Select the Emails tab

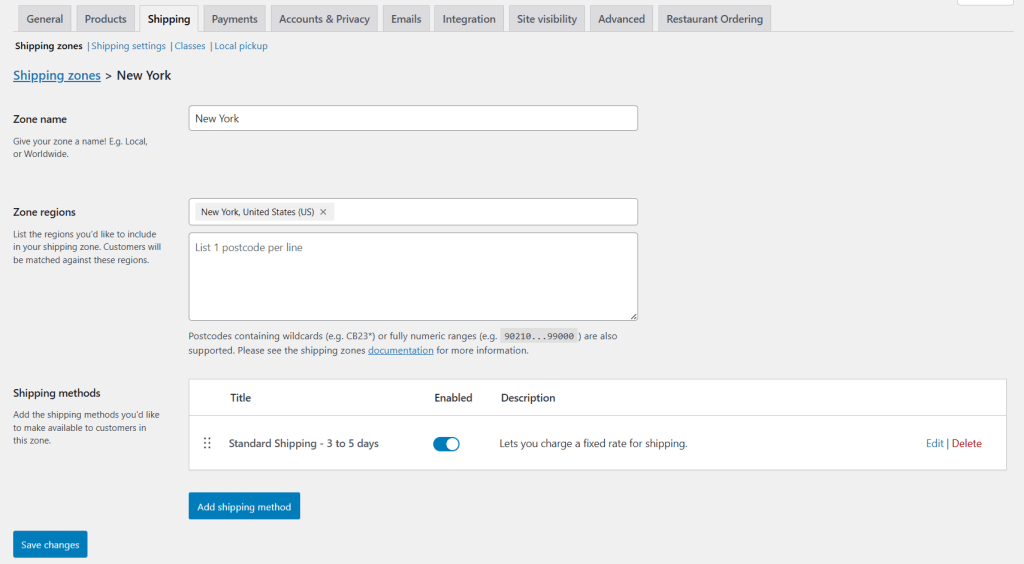[406, 19]
